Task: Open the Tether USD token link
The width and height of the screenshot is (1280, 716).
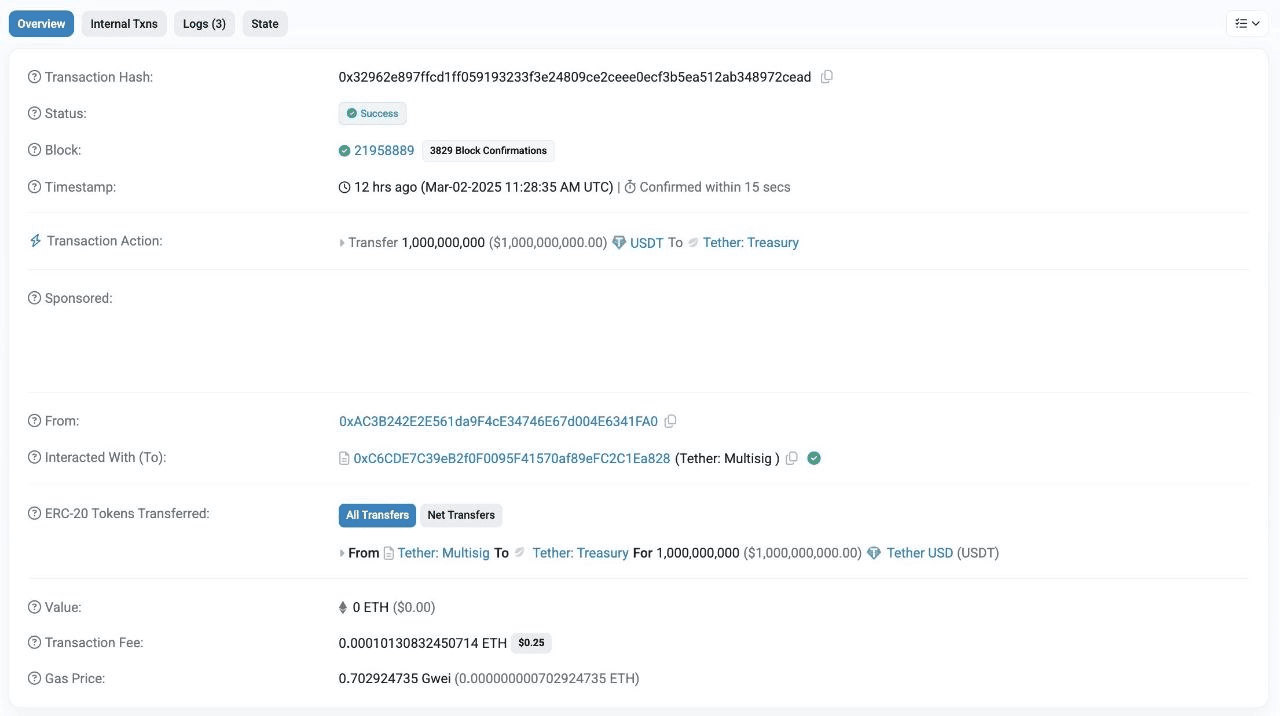Action: (920, 553)
